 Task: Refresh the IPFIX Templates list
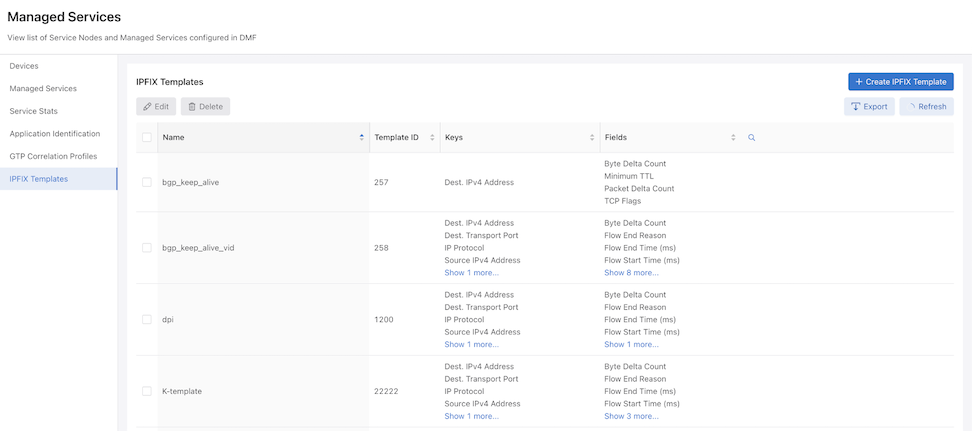click(x=927, y=107)
